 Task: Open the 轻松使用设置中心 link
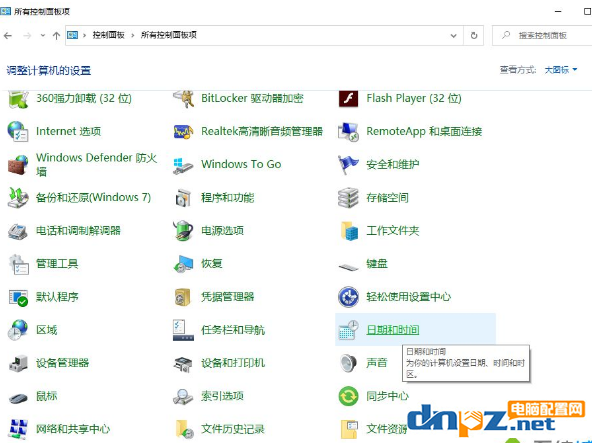tap(409, 297)
